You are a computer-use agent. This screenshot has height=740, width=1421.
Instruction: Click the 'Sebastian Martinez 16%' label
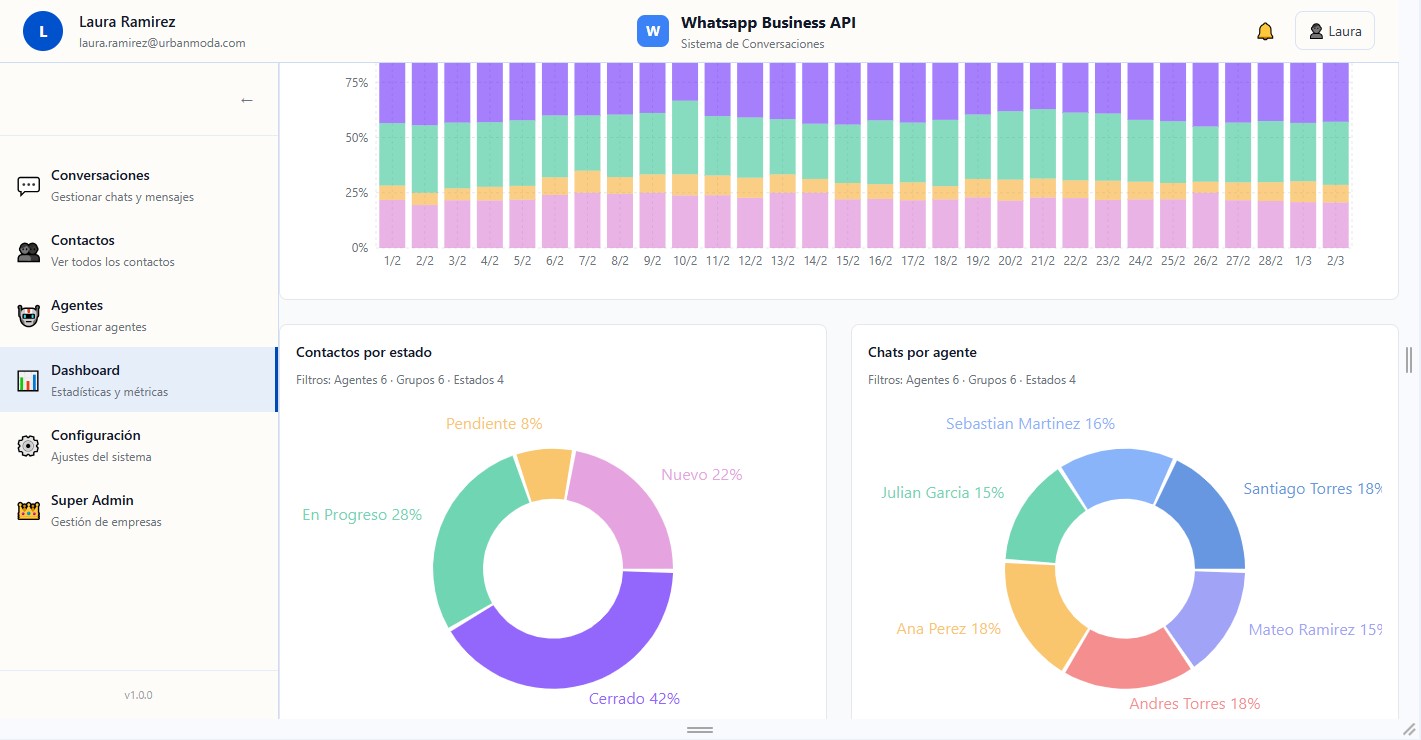1030,424
